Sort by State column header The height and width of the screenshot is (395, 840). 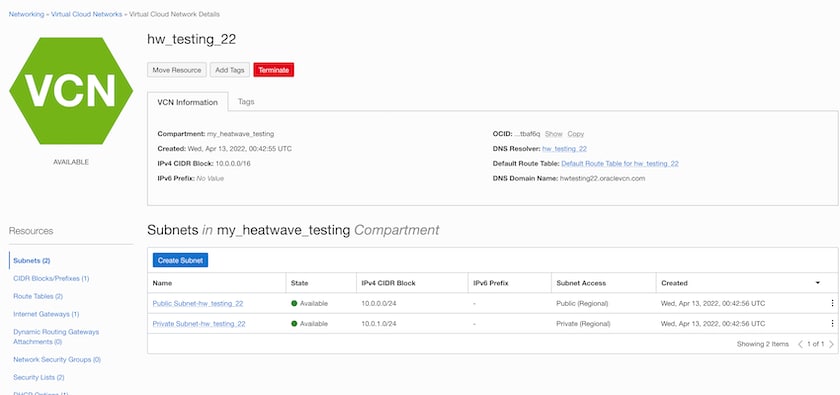(x=299, y=283)
